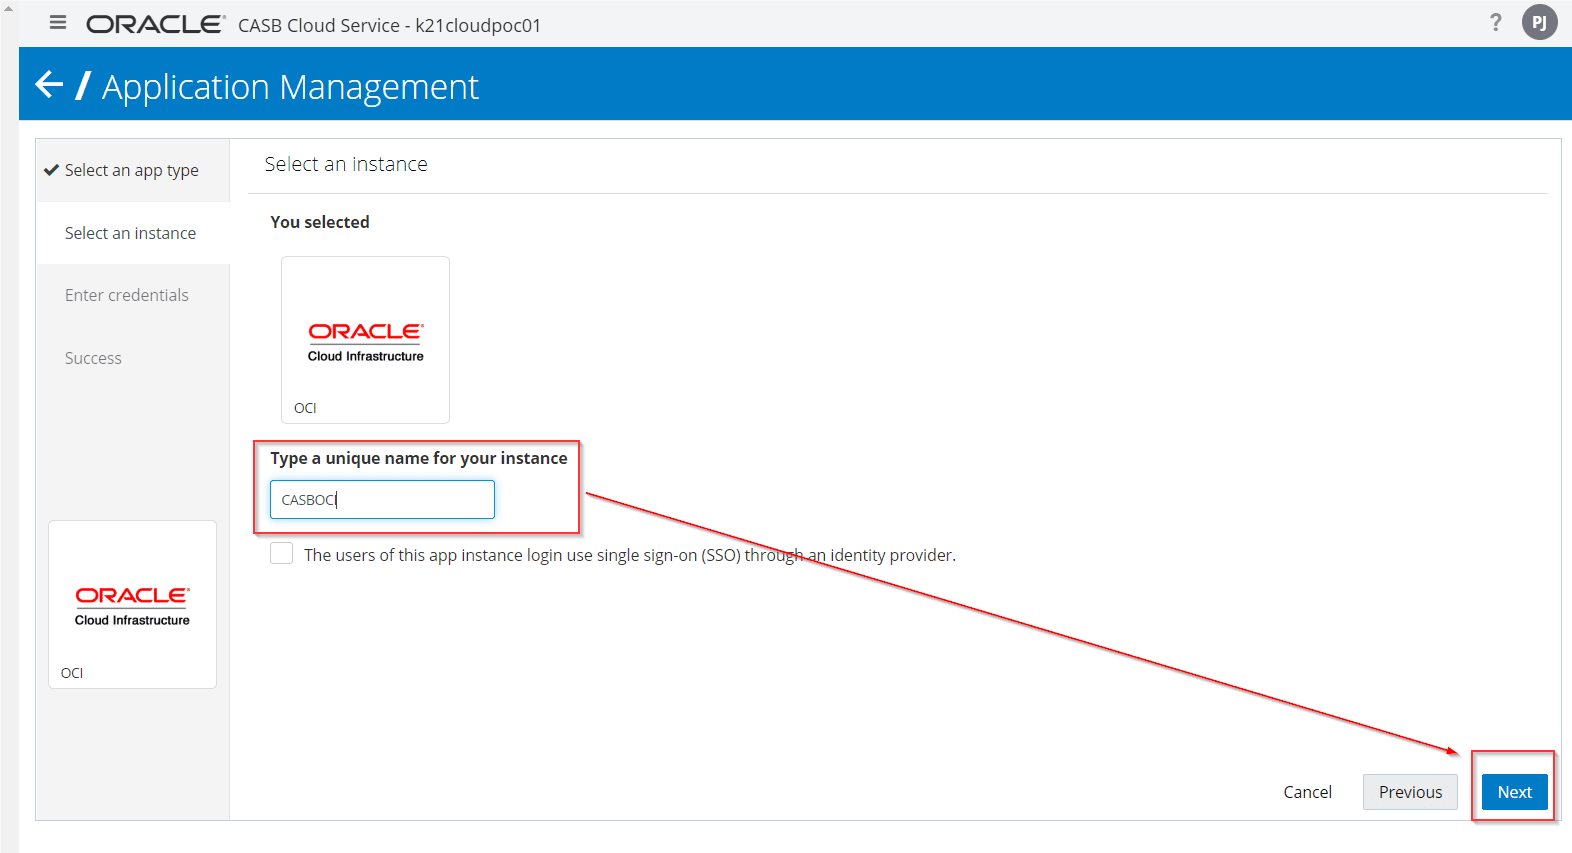Open the help question mark icon
This screenshot has height=853, width=1572.
(x=1495, y=22)
